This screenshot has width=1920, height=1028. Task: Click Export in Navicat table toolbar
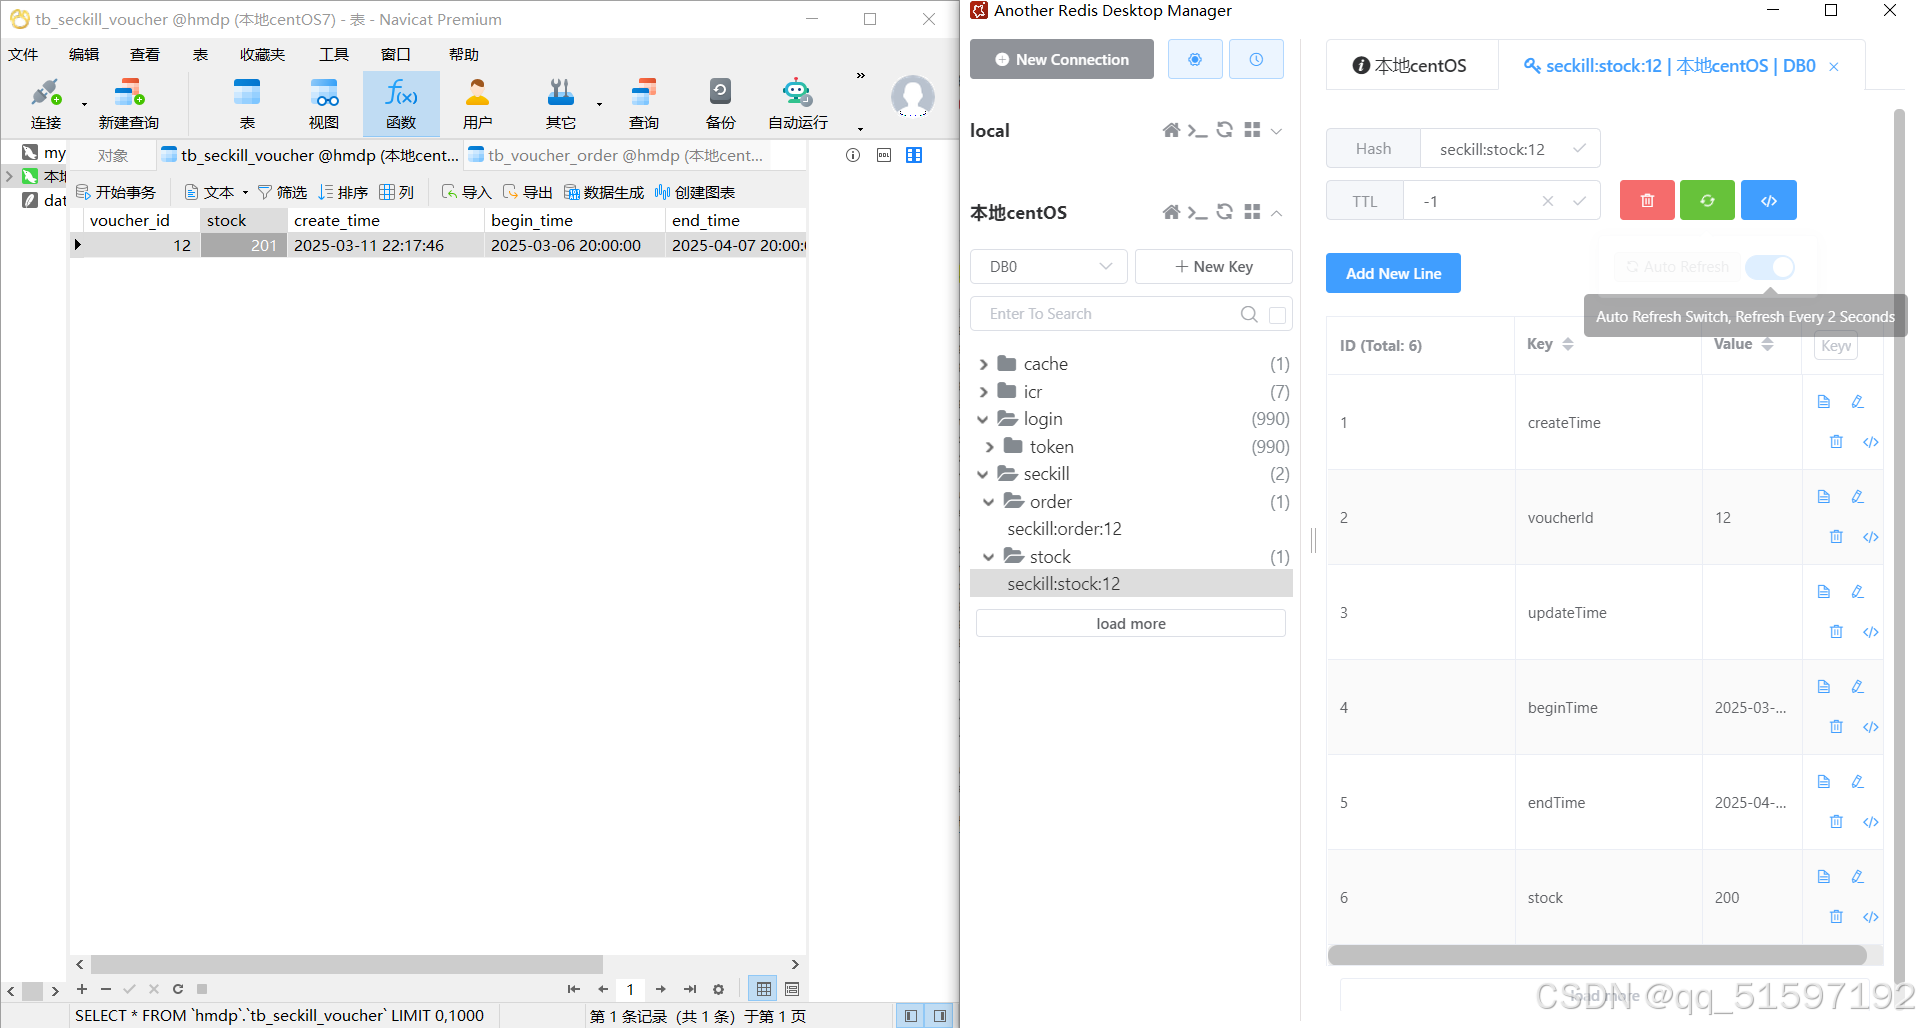click(527, 192)
